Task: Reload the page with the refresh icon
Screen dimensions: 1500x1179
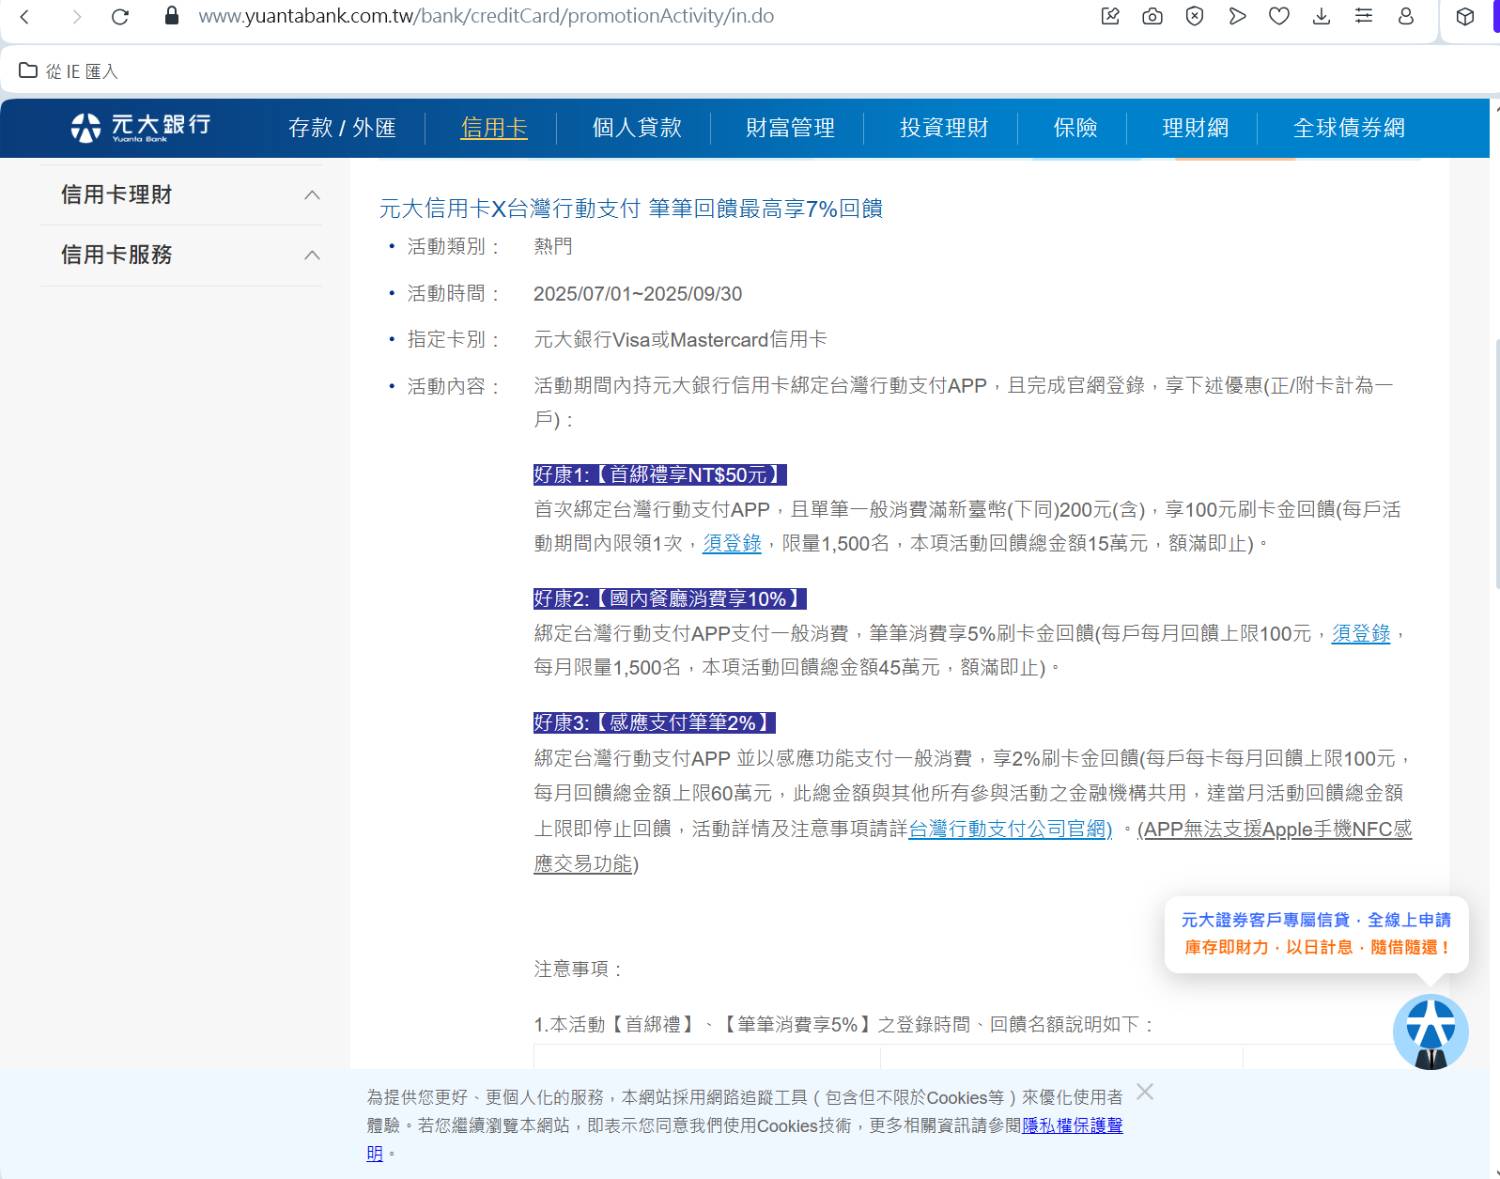Action: pos(120,16)
